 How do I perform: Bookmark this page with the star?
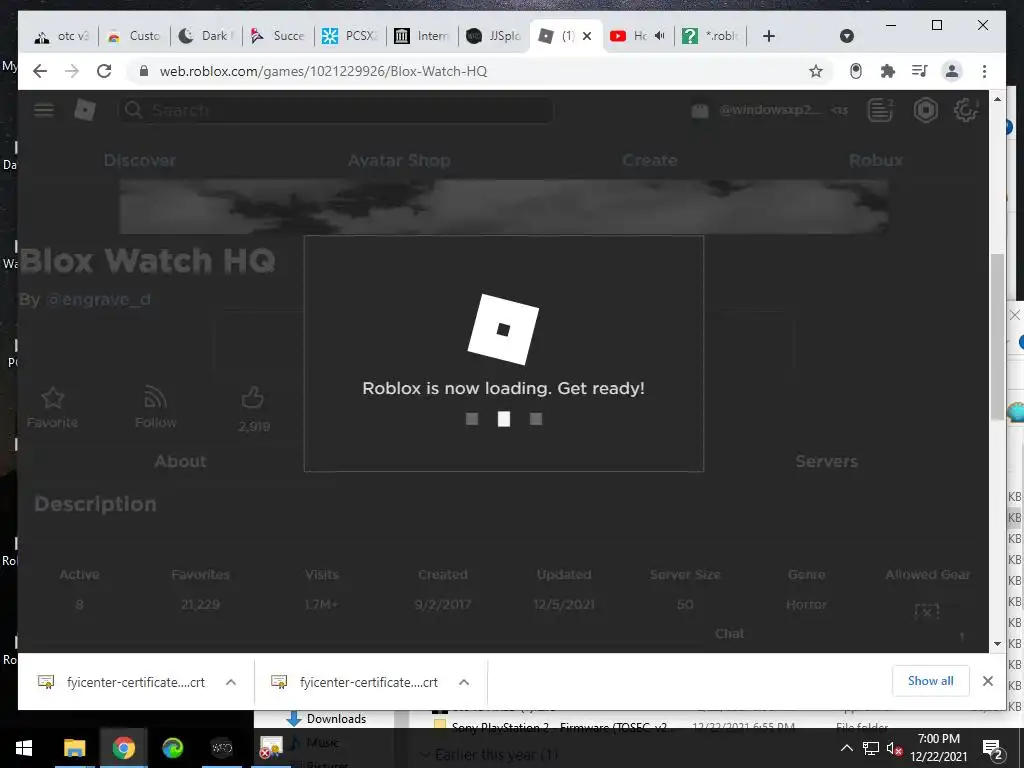point(816,71)
